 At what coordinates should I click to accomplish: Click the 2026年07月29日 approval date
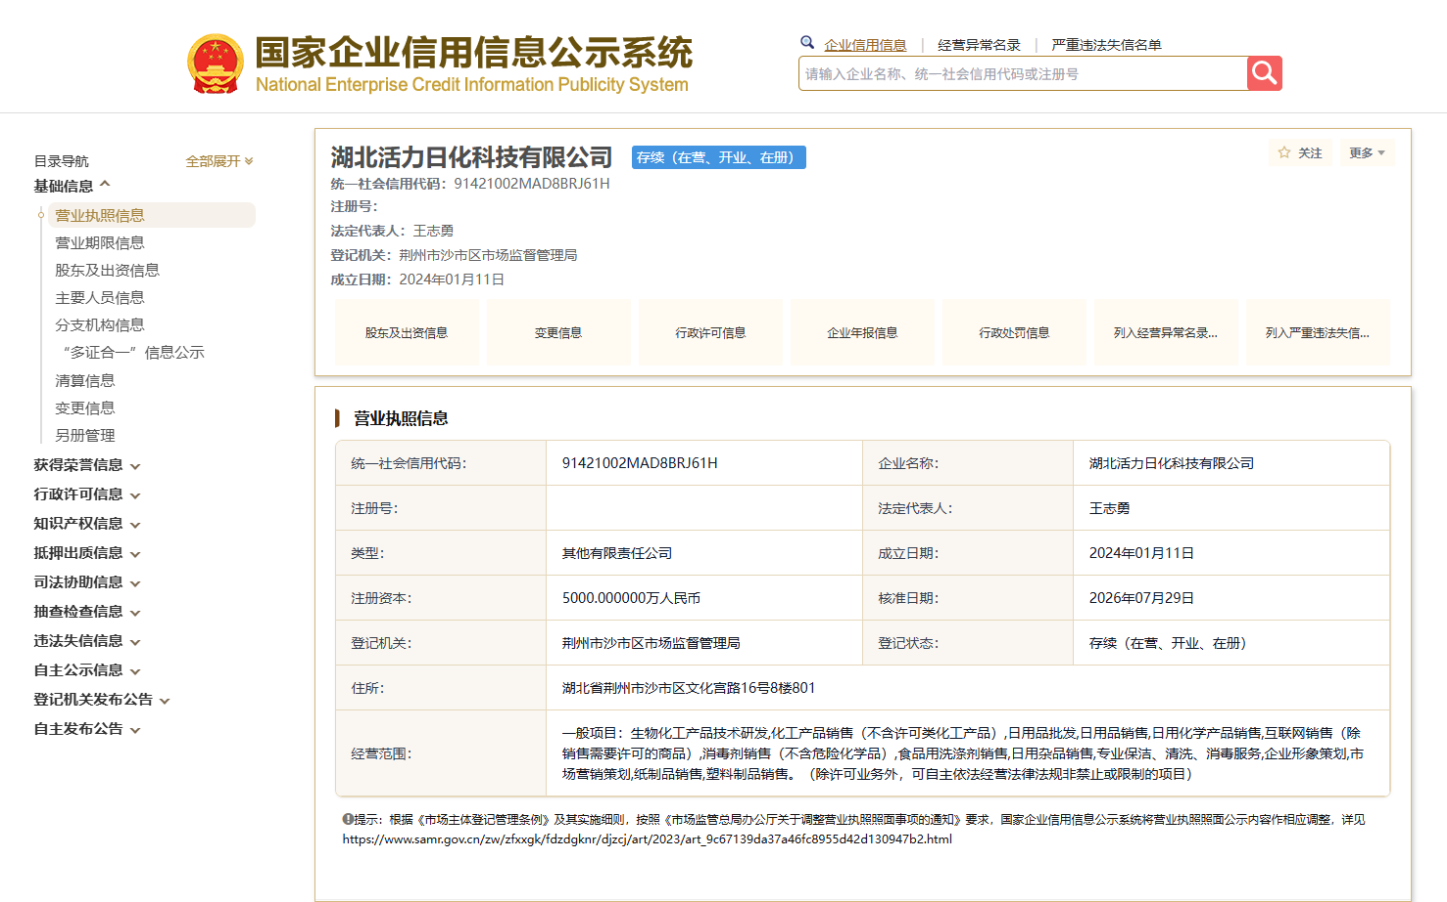click(1142, 598)
